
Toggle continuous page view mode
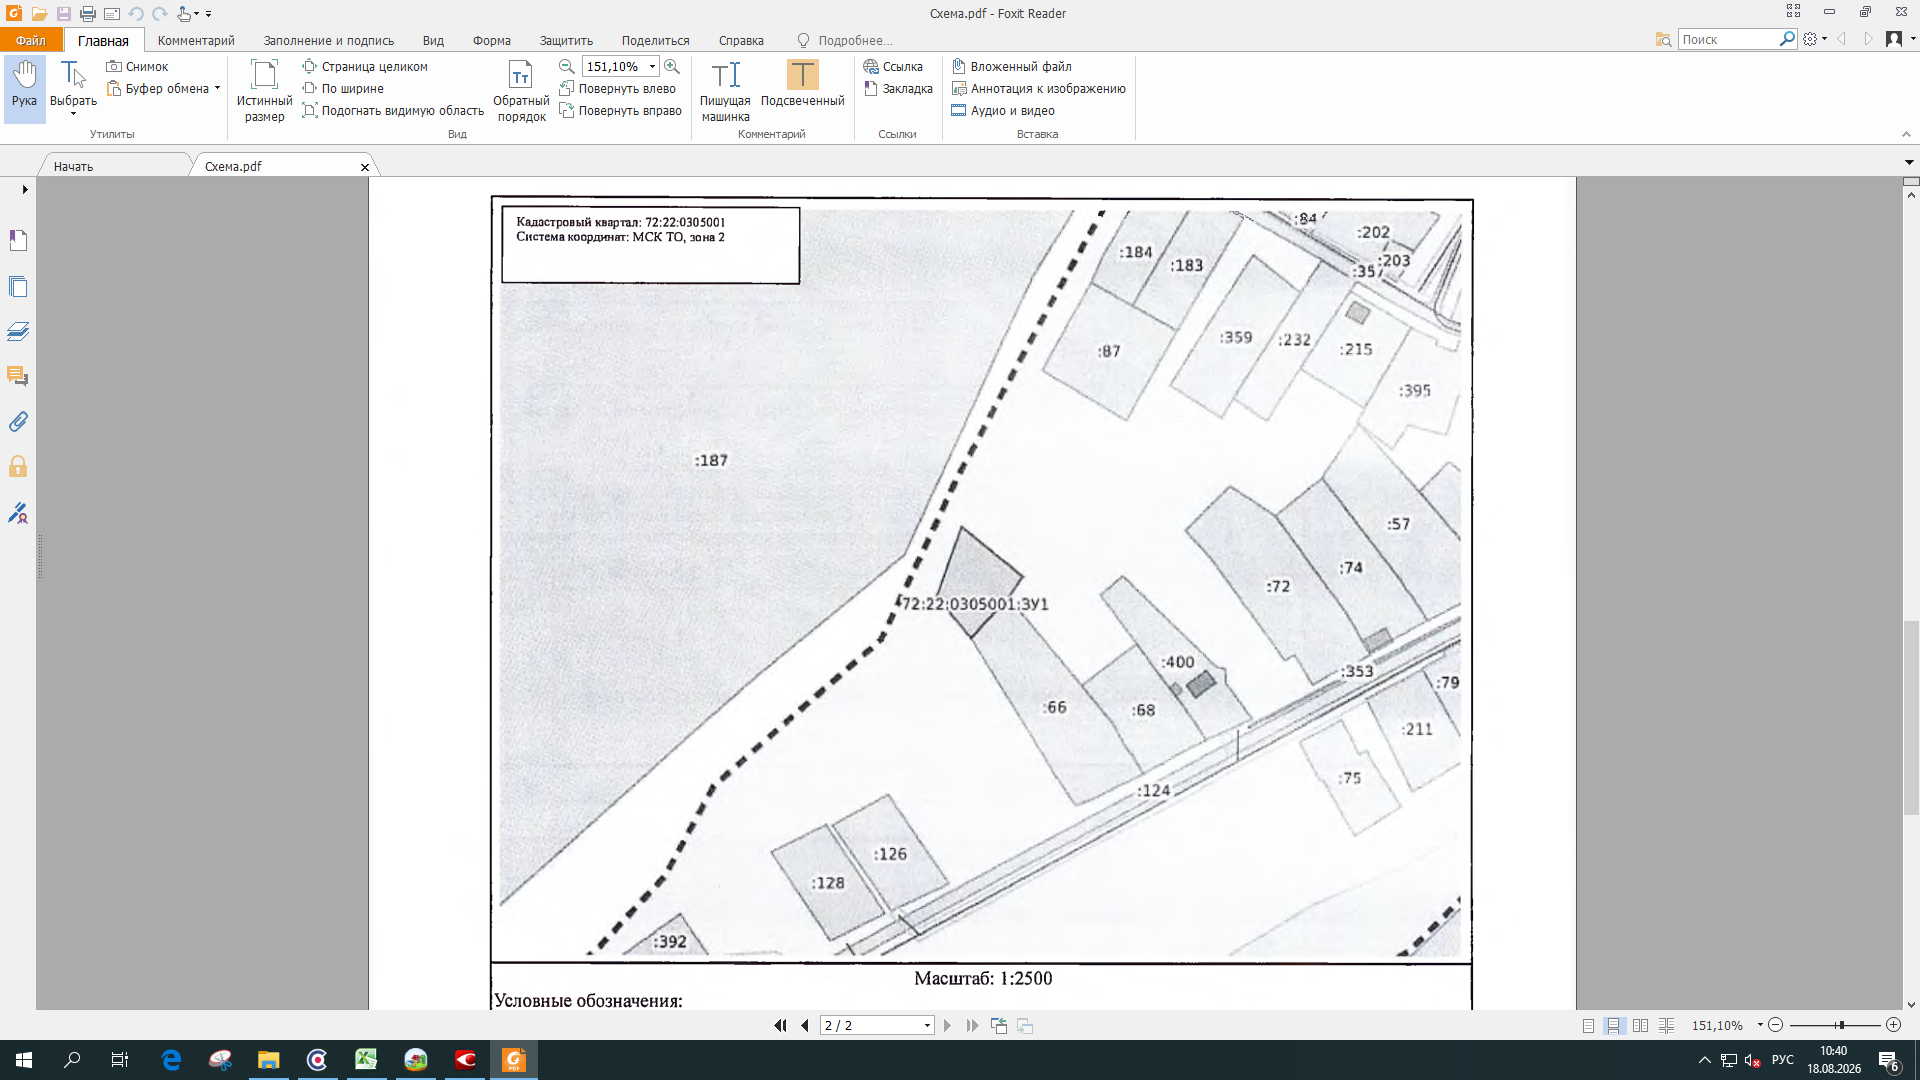coord(1613,1025)
